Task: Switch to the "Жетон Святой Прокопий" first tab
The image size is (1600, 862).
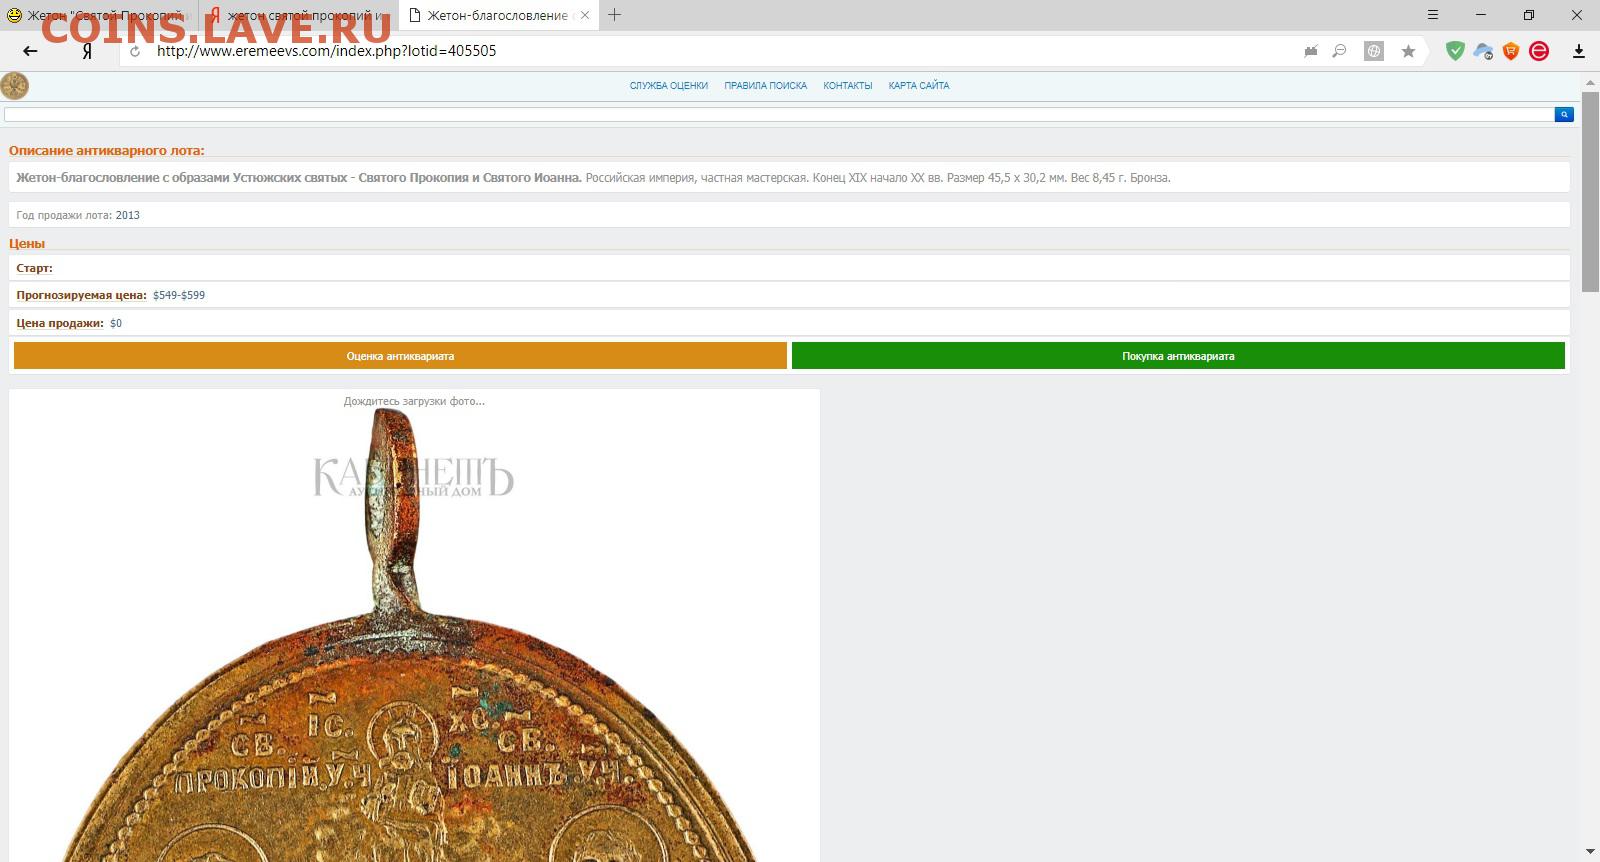Action: pyautogui.click(x=98, y=15)
